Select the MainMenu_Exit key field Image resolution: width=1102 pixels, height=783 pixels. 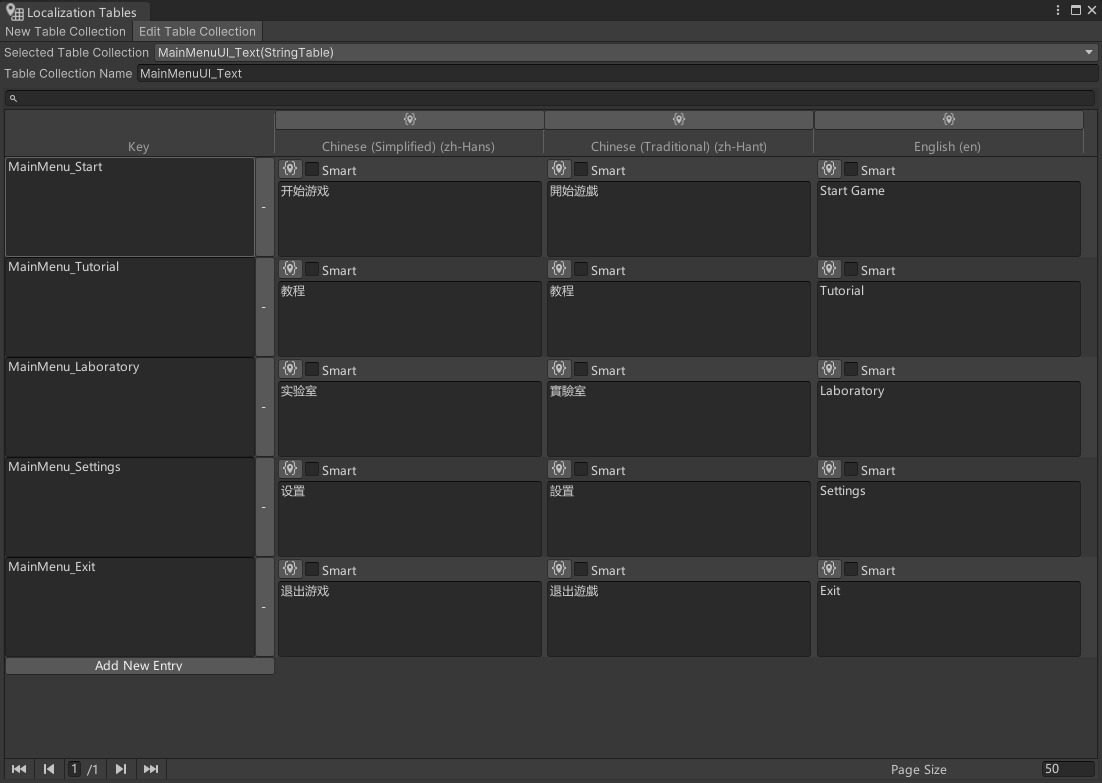(x=130, y=607)
